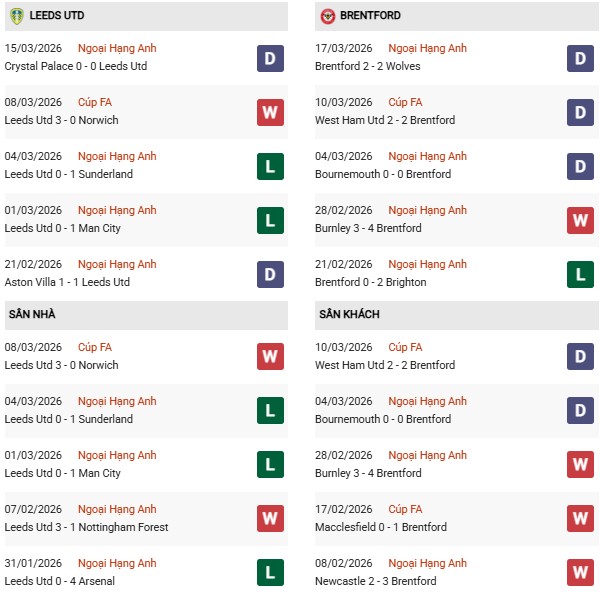Image resolution: width=600 pixels, height=595 pixels.
Task: Open the Aston Villa 1-1 Leeds Utd match
Action: pos(67,283)
